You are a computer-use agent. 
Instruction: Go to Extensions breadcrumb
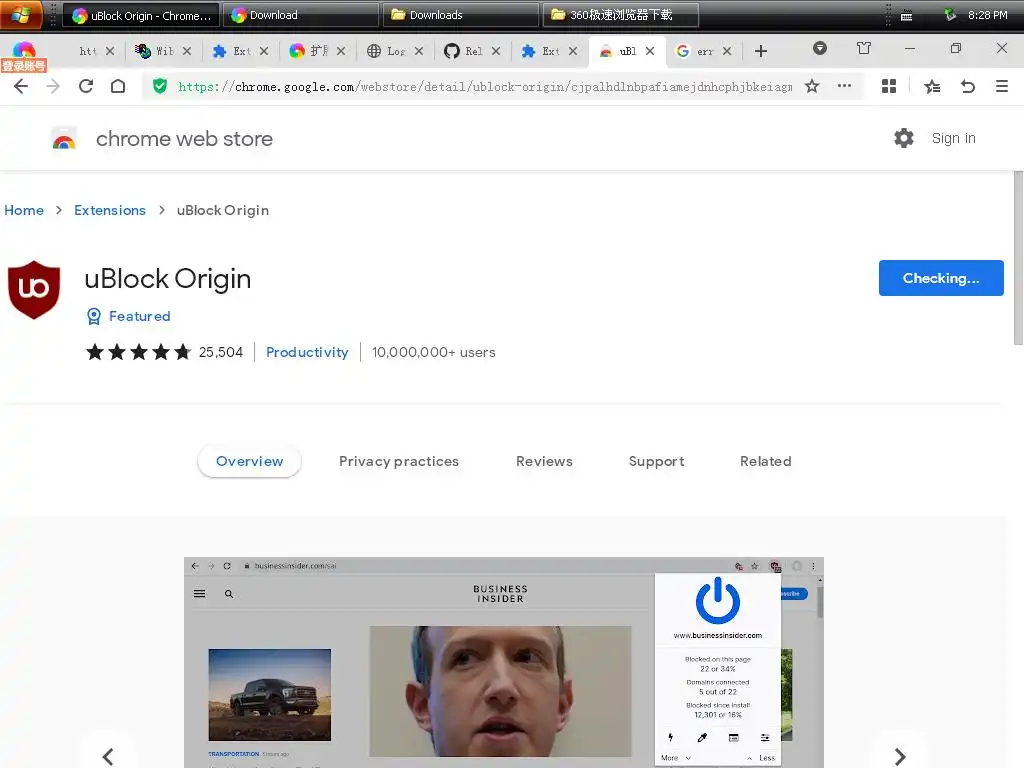(x=110, y=210)
